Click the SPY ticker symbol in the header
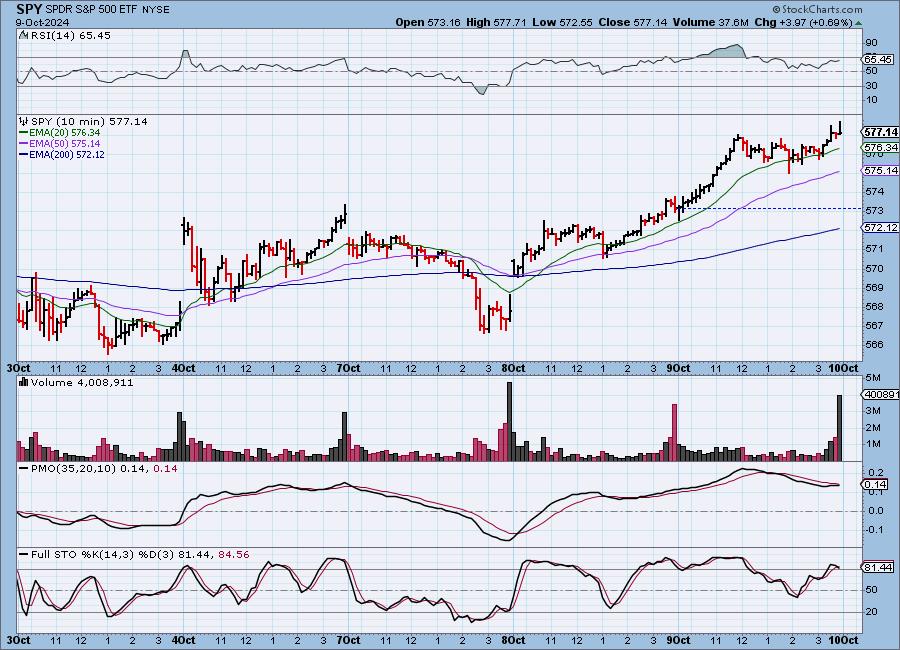 click(29, 10)
